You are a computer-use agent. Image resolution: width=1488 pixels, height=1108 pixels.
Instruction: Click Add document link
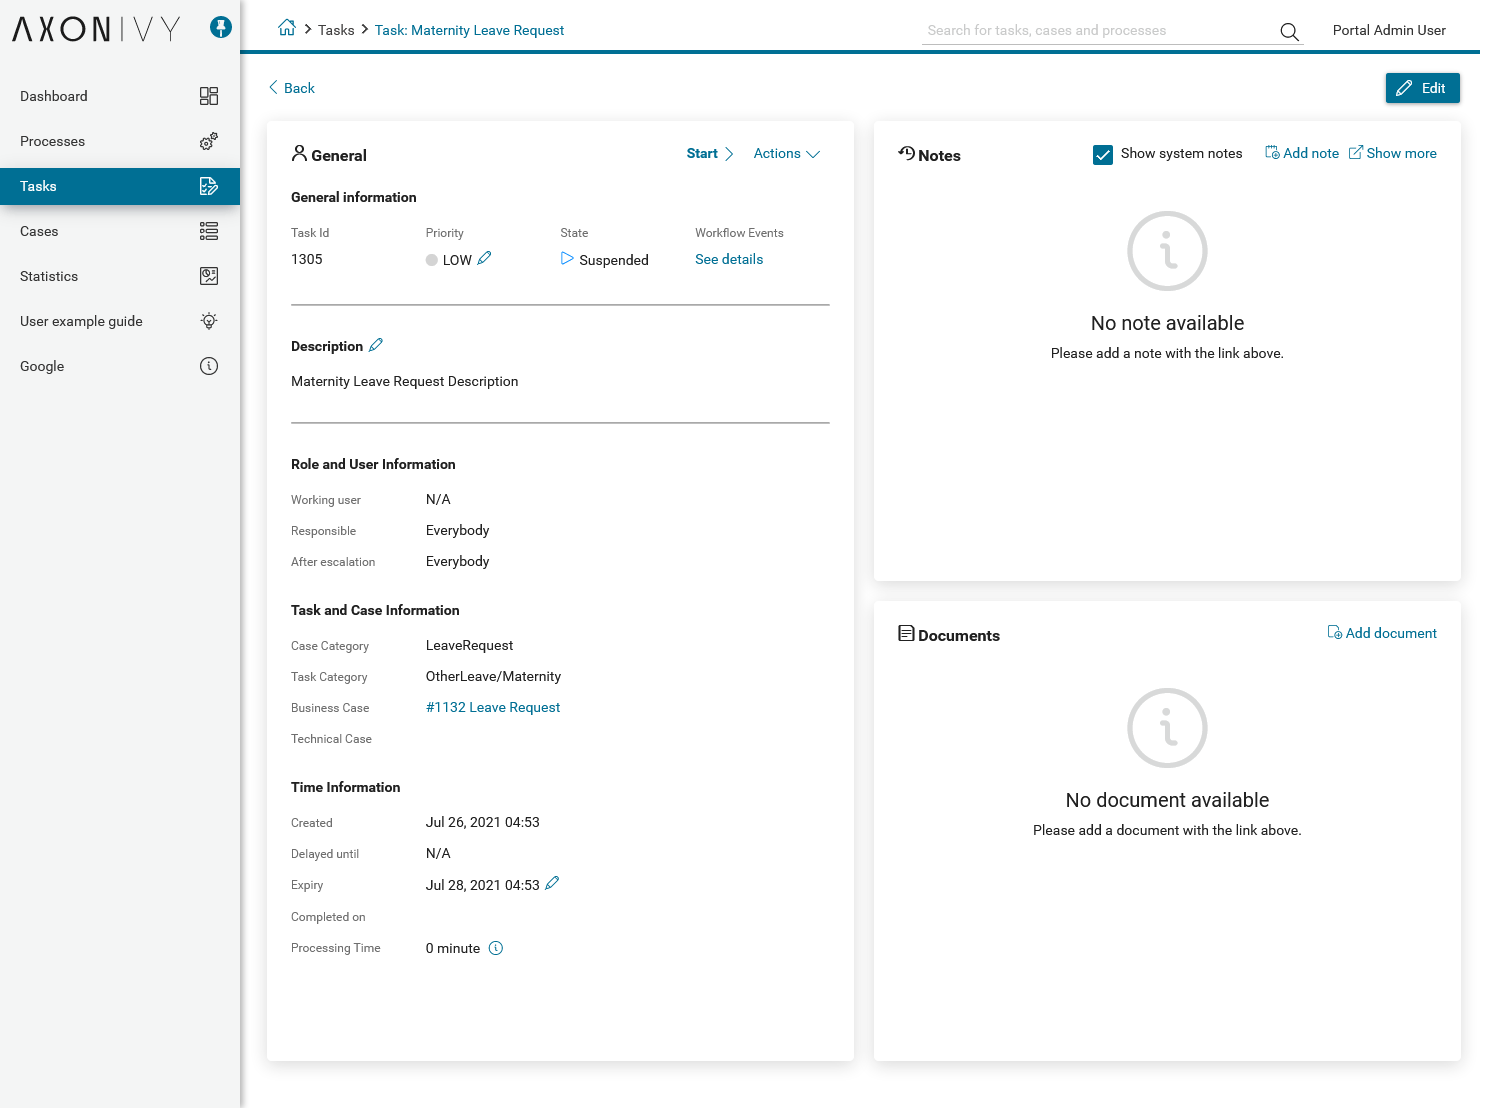1382,633
